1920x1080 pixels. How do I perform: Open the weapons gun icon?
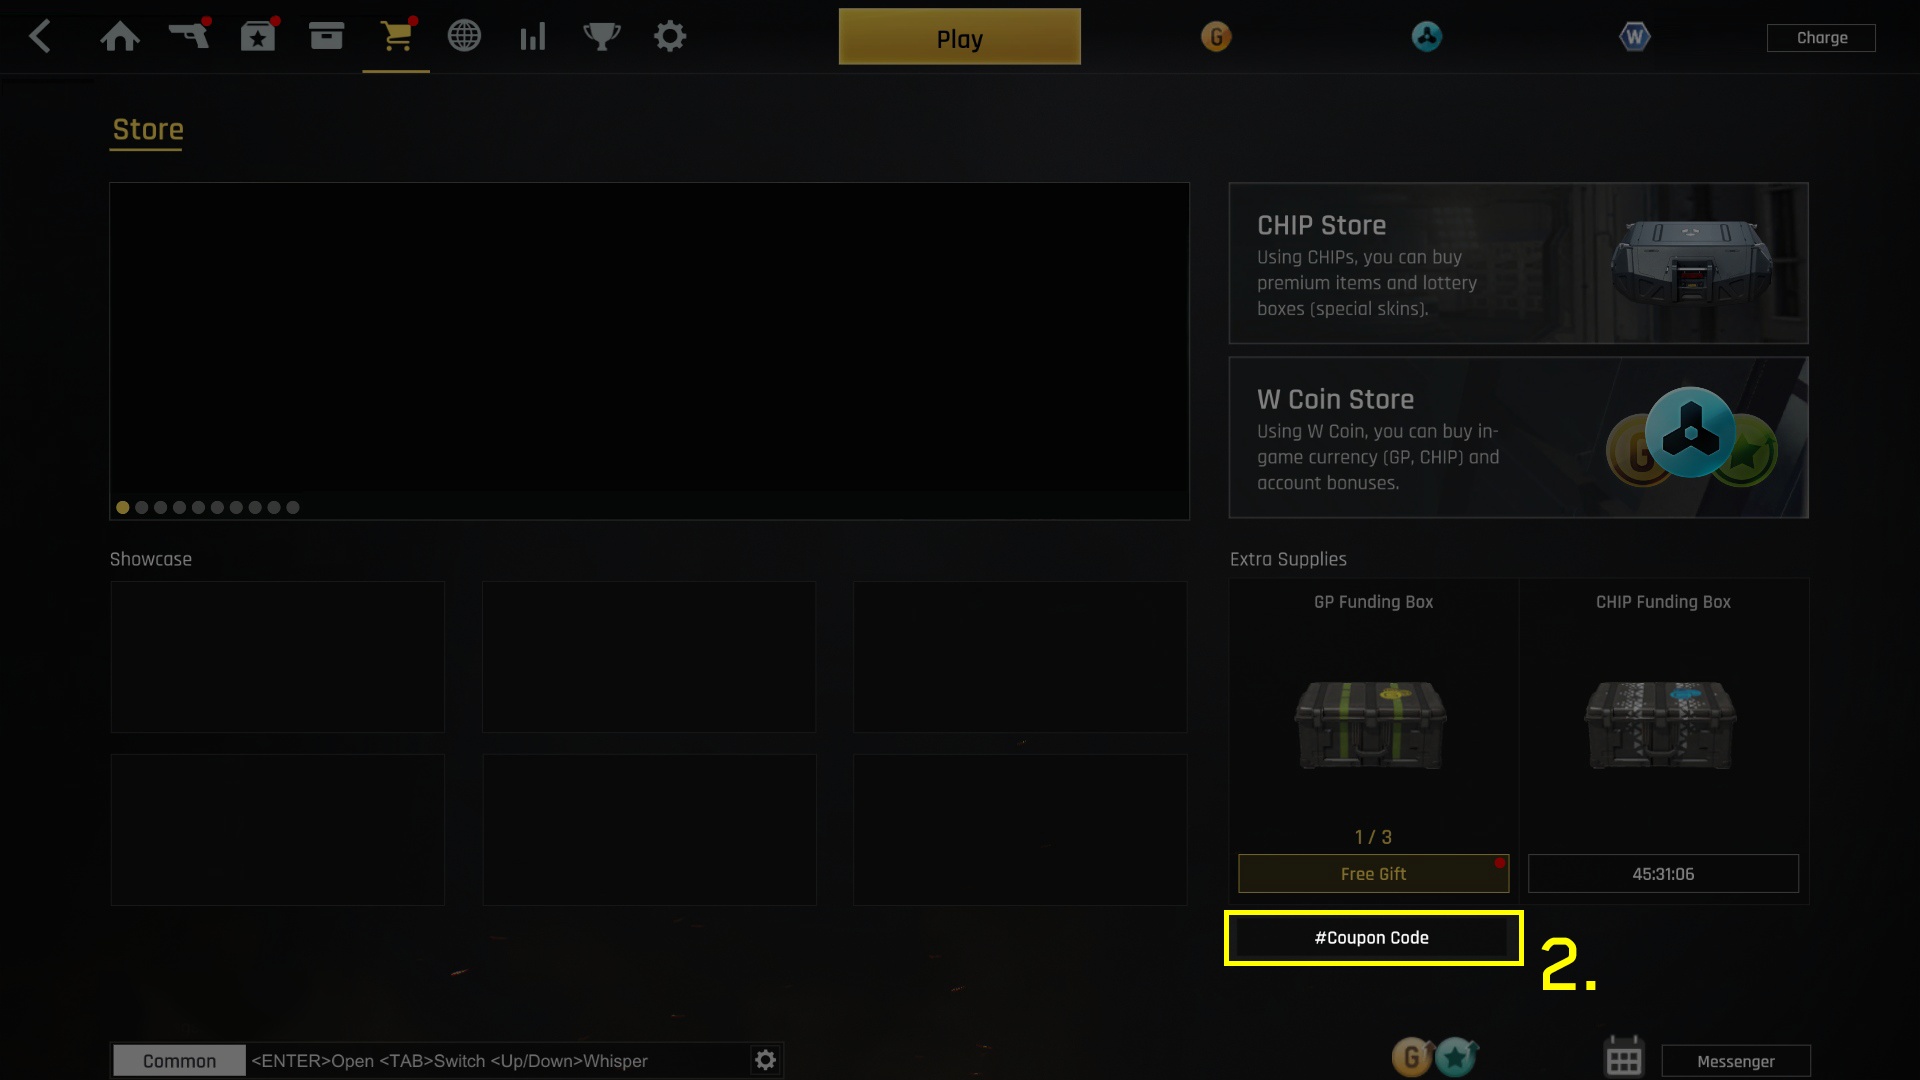189,35
